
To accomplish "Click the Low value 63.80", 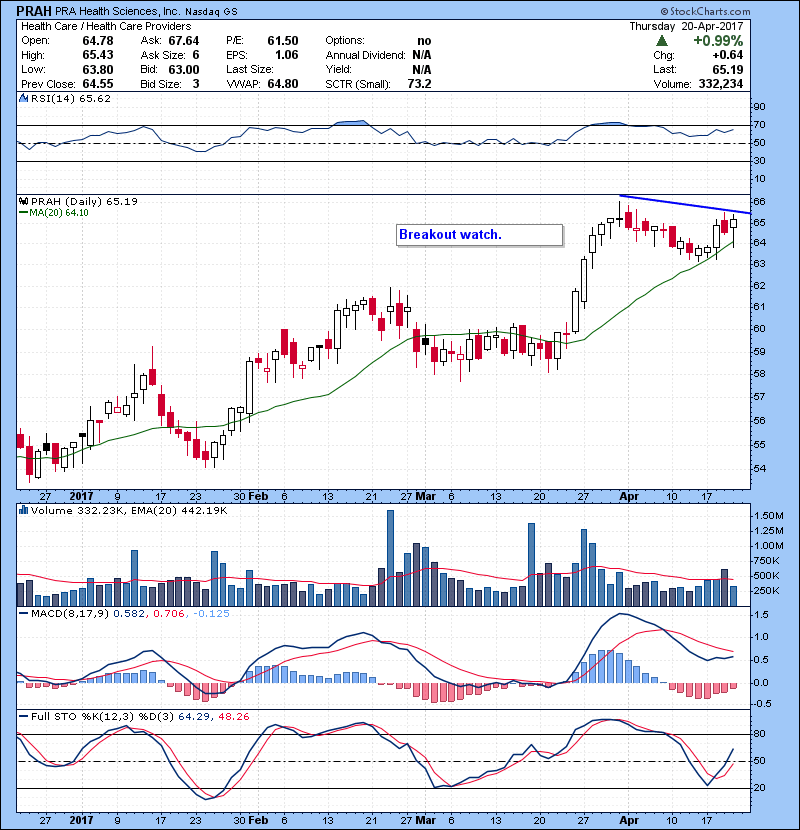I will (98, 69).
